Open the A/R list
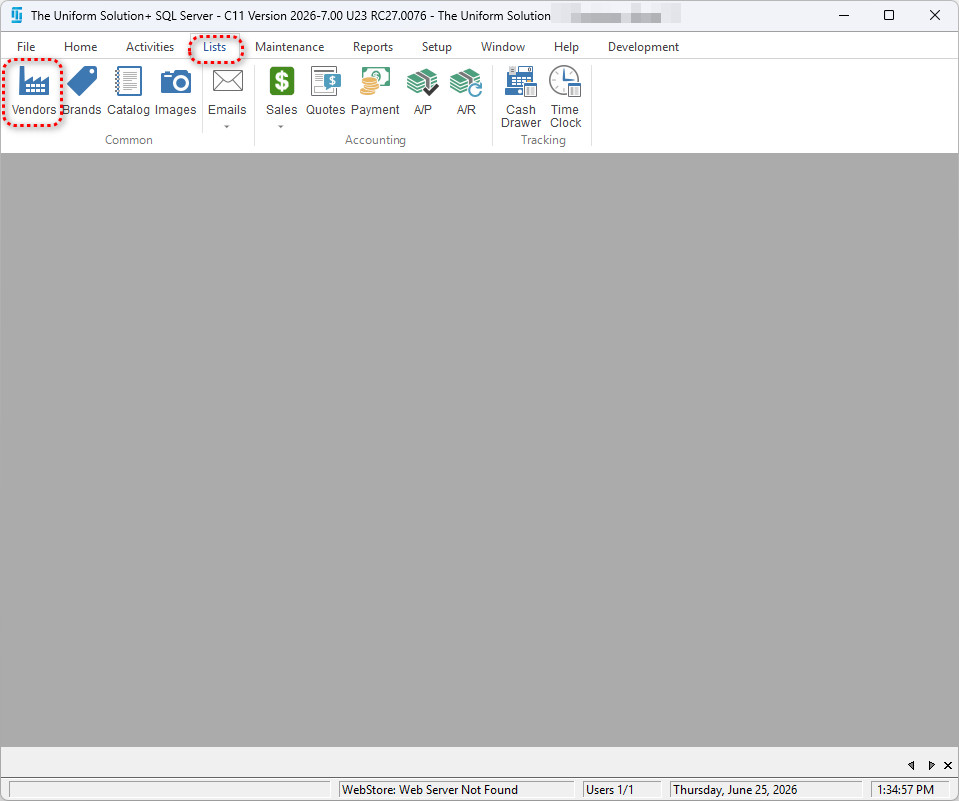 click(466, 92)
